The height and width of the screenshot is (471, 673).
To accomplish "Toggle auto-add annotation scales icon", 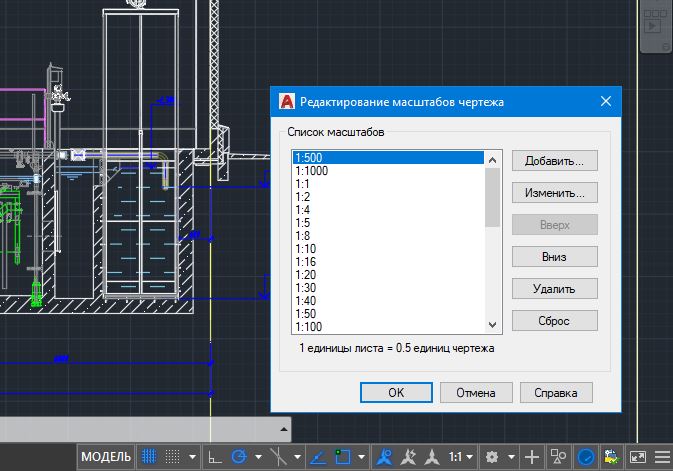I will coord(408,457).
